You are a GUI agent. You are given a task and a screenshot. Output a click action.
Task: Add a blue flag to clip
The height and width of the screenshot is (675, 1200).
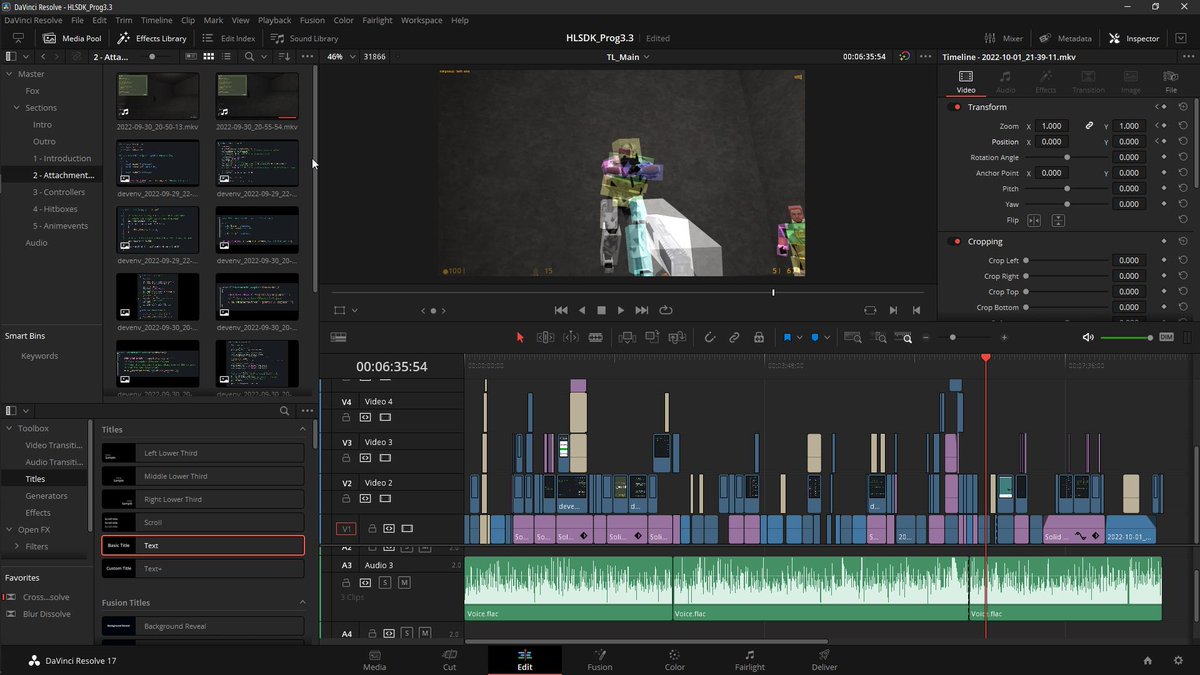click(787, 338)
